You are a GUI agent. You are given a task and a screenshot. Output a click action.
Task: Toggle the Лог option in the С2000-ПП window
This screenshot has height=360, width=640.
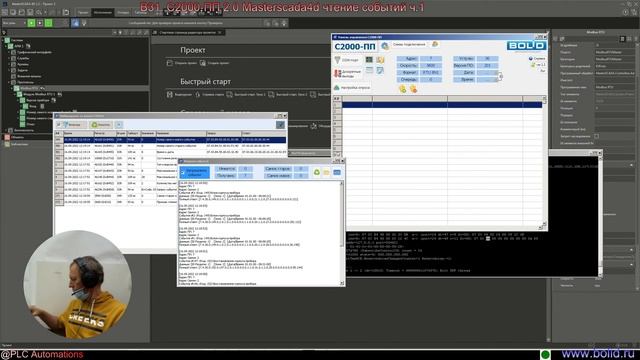(x=542, y=71)
